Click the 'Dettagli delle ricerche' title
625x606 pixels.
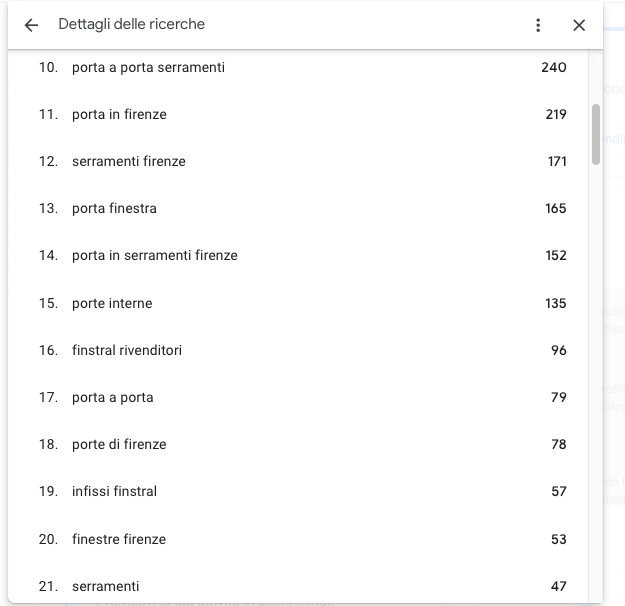pos(132,24)
